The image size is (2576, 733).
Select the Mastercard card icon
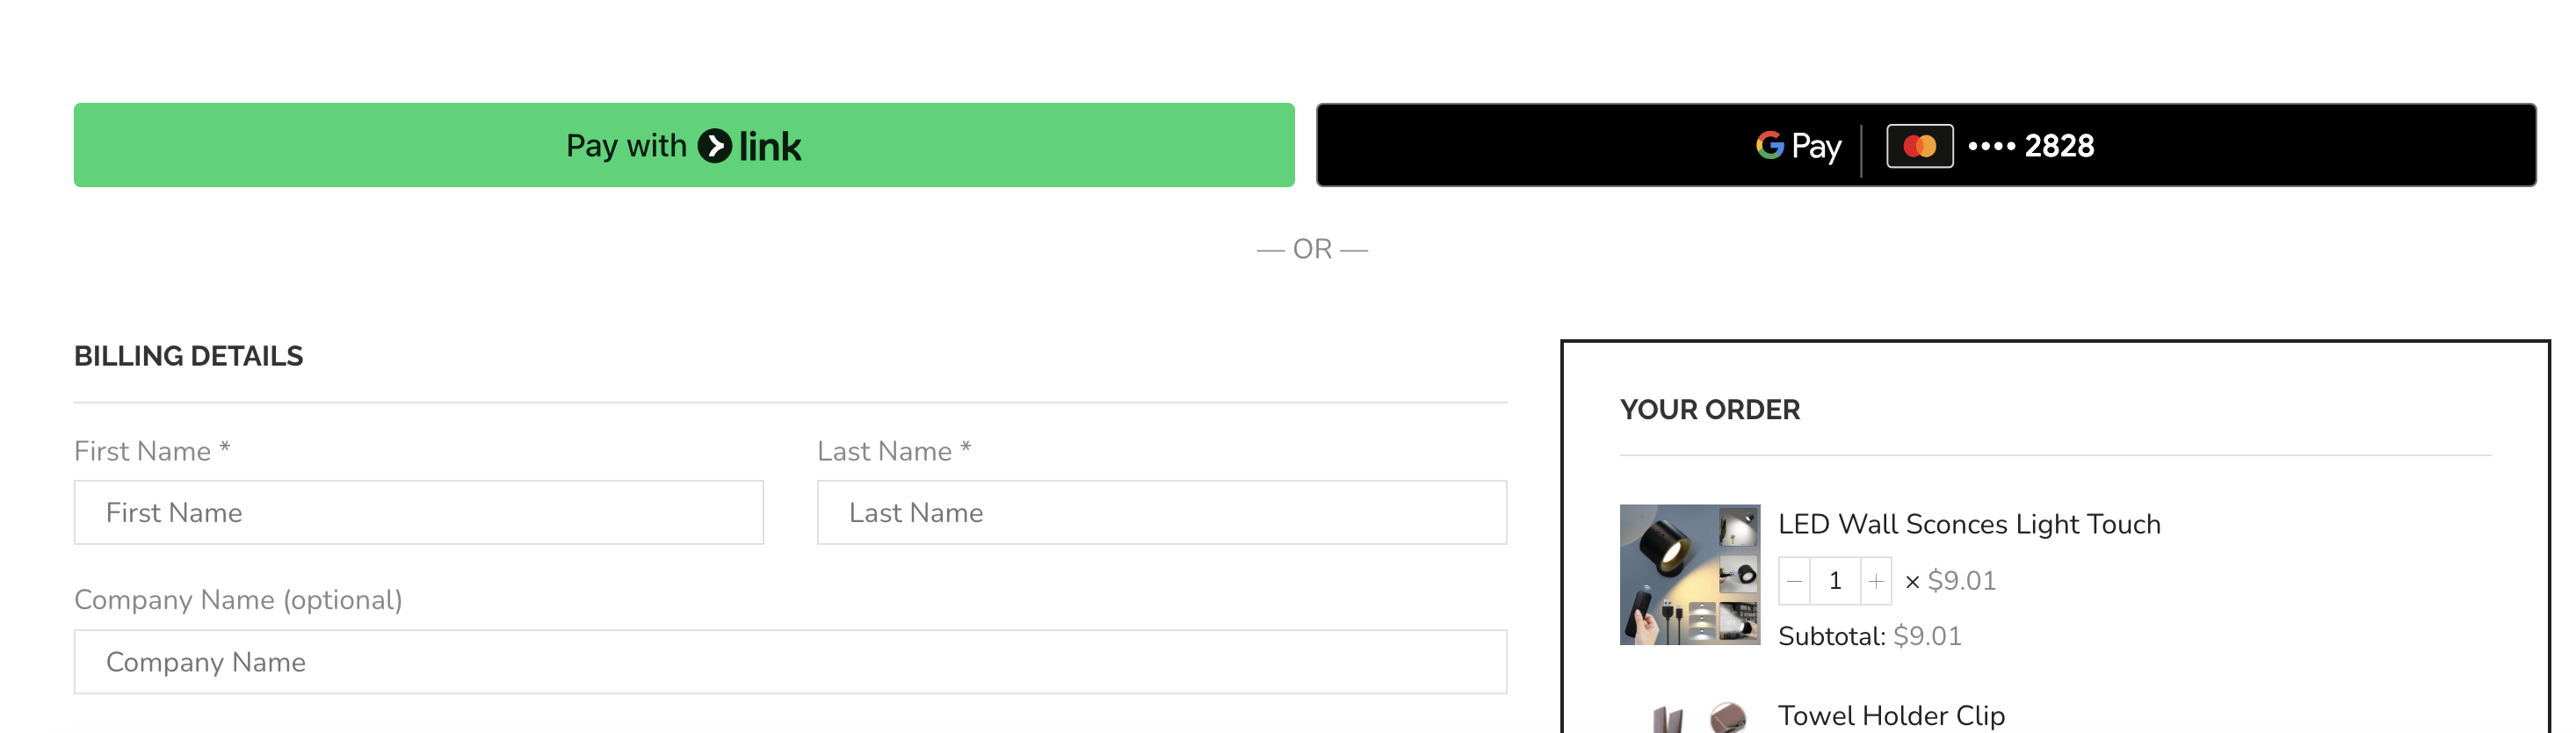(1919, 146)
